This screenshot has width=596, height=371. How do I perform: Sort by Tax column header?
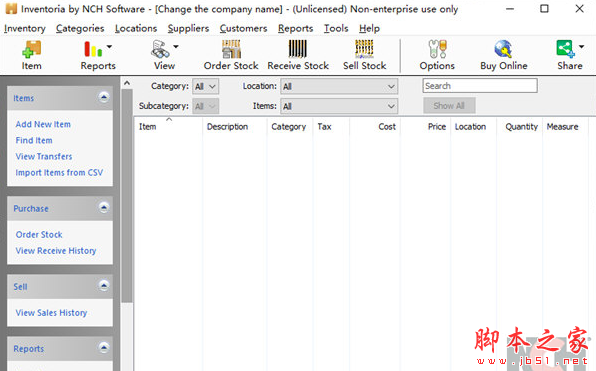coord(331,127)
